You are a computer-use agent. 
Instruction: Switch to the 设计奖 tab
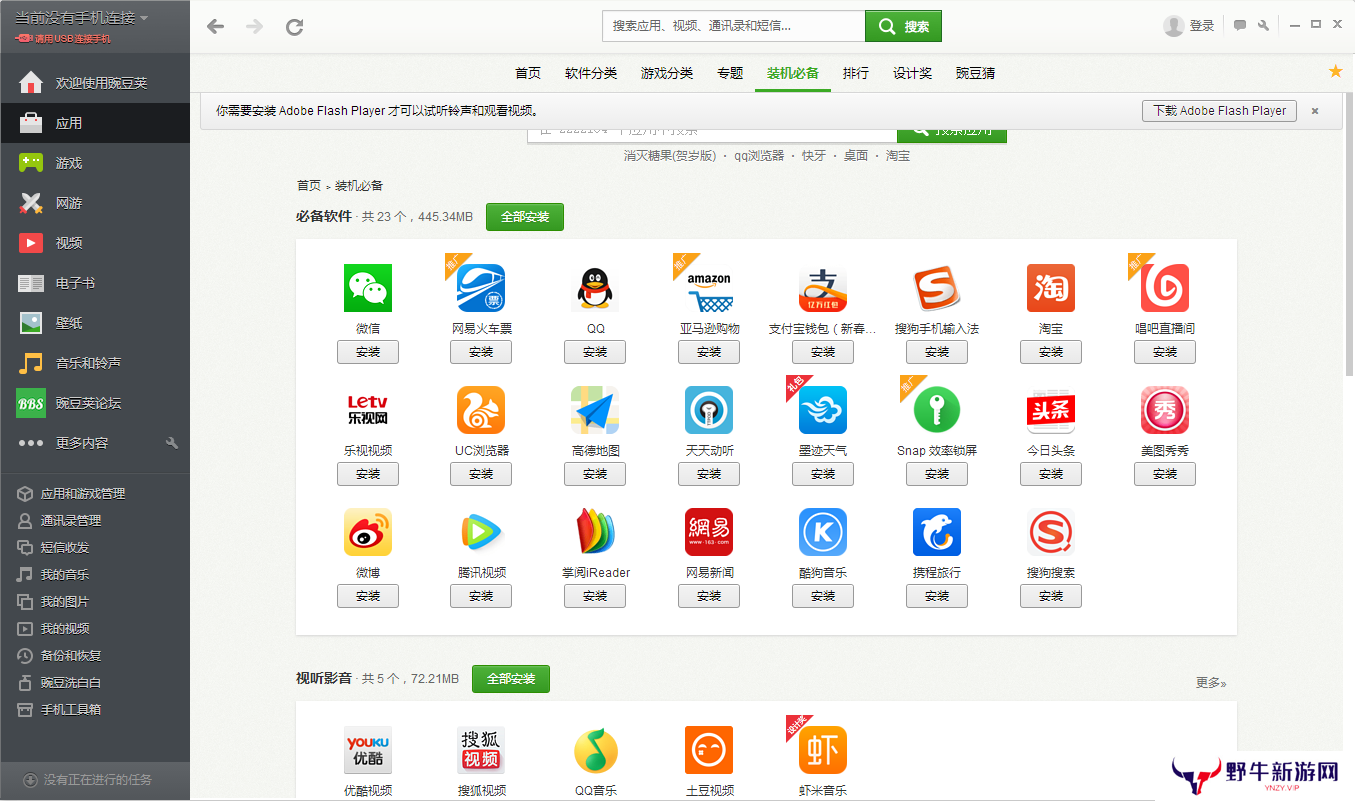pyautogui.click(x=912, y=73)
